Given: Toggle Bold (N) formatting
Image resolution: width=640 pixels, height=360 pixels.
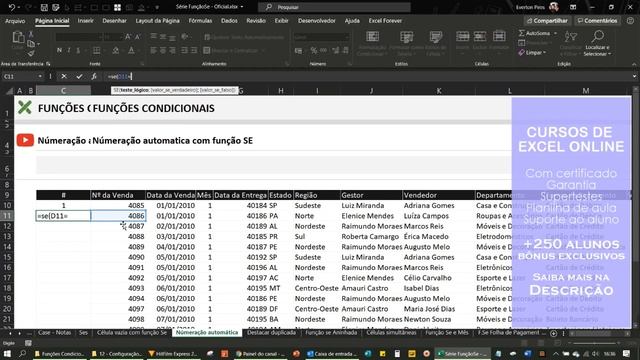Looking at the screenshot, I should tap(59, 50).
